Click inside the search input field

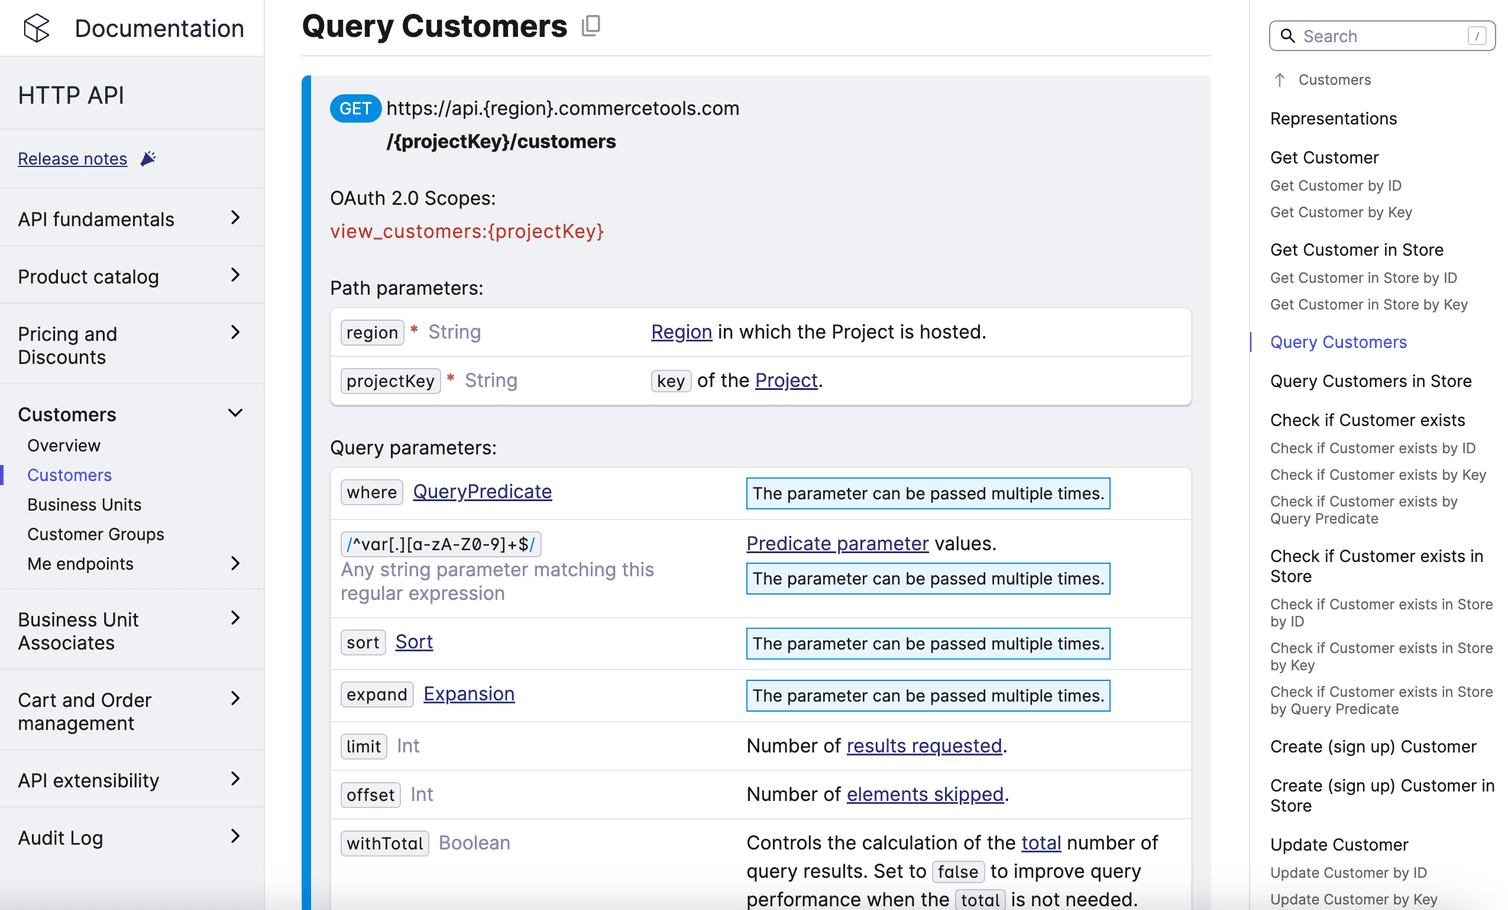(1370, 35)
